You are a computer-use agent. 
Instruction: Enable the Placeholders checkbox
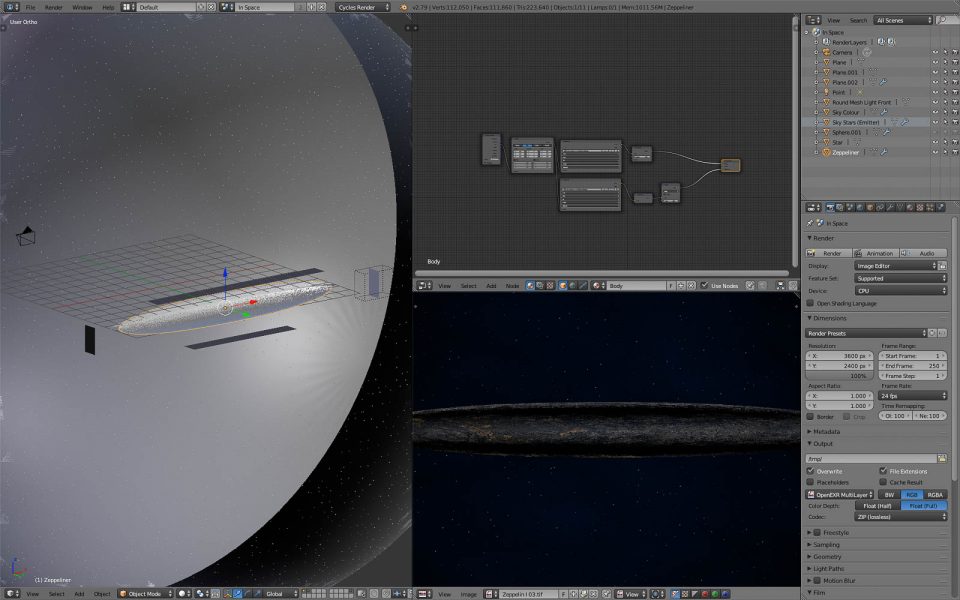pyautogui.click(x=811, y=482)
